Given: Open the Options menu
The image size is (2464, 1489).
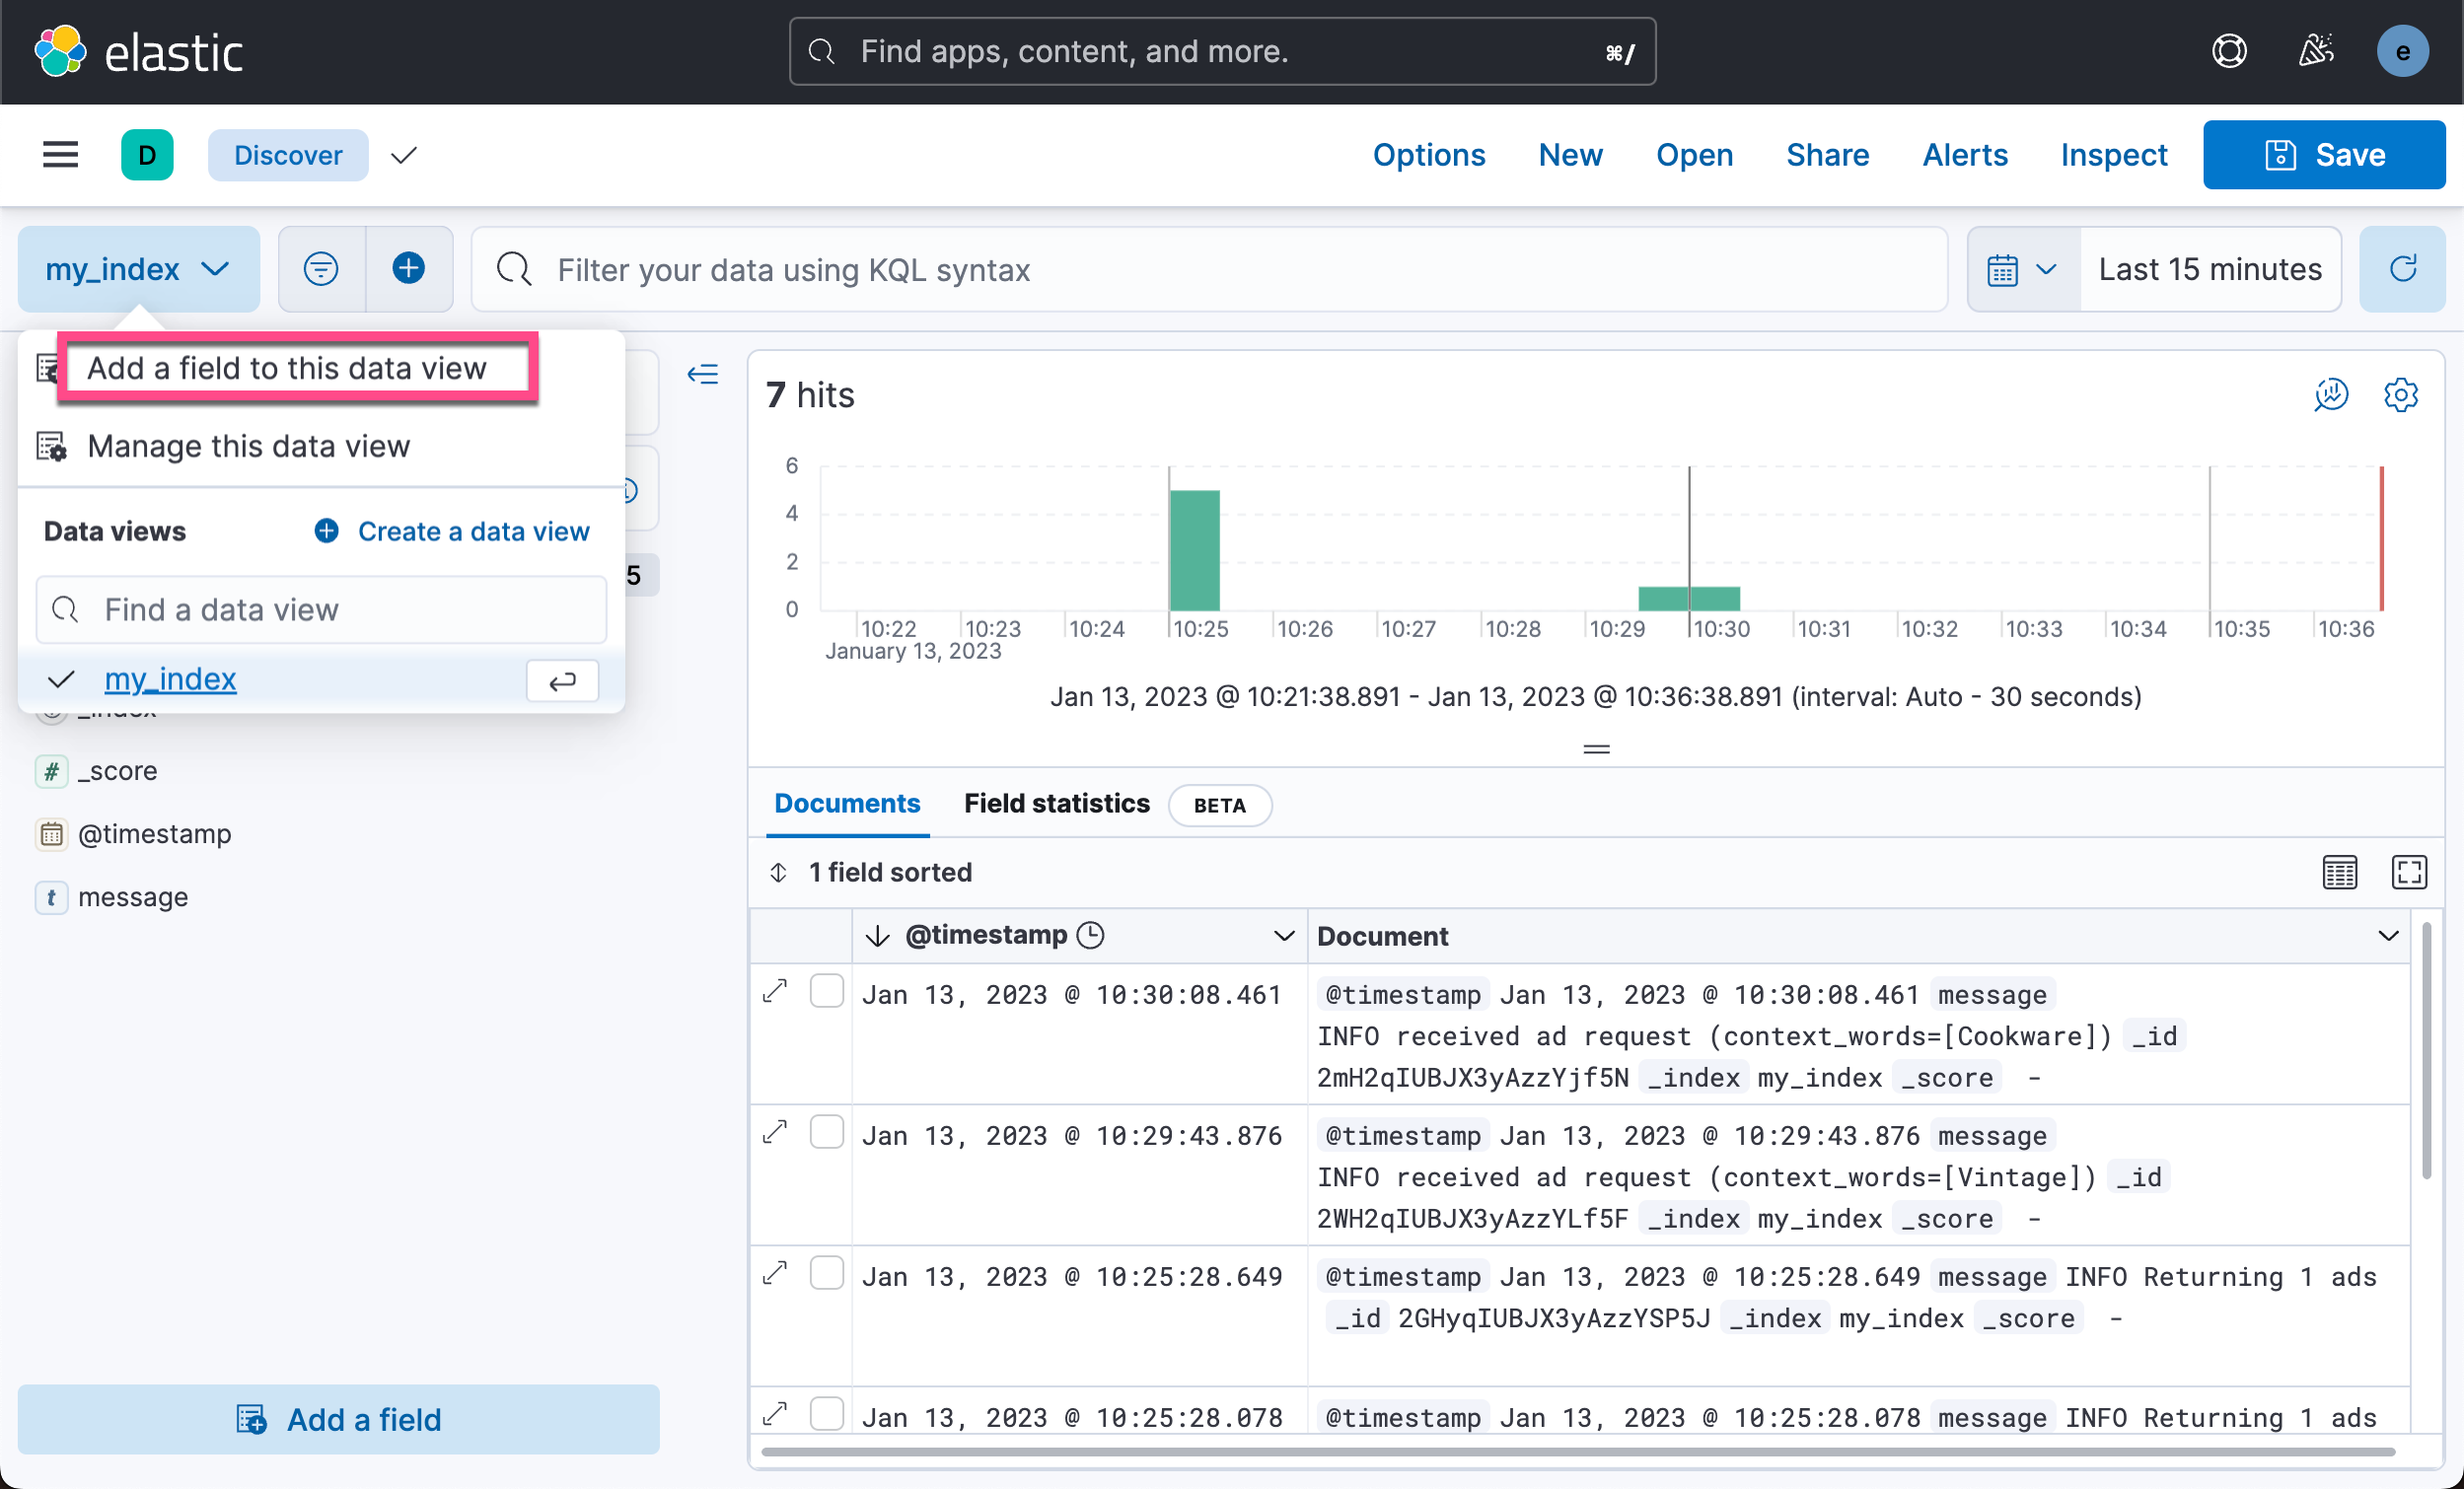Looking at the screenshot, I should (x=1429, y=155).
